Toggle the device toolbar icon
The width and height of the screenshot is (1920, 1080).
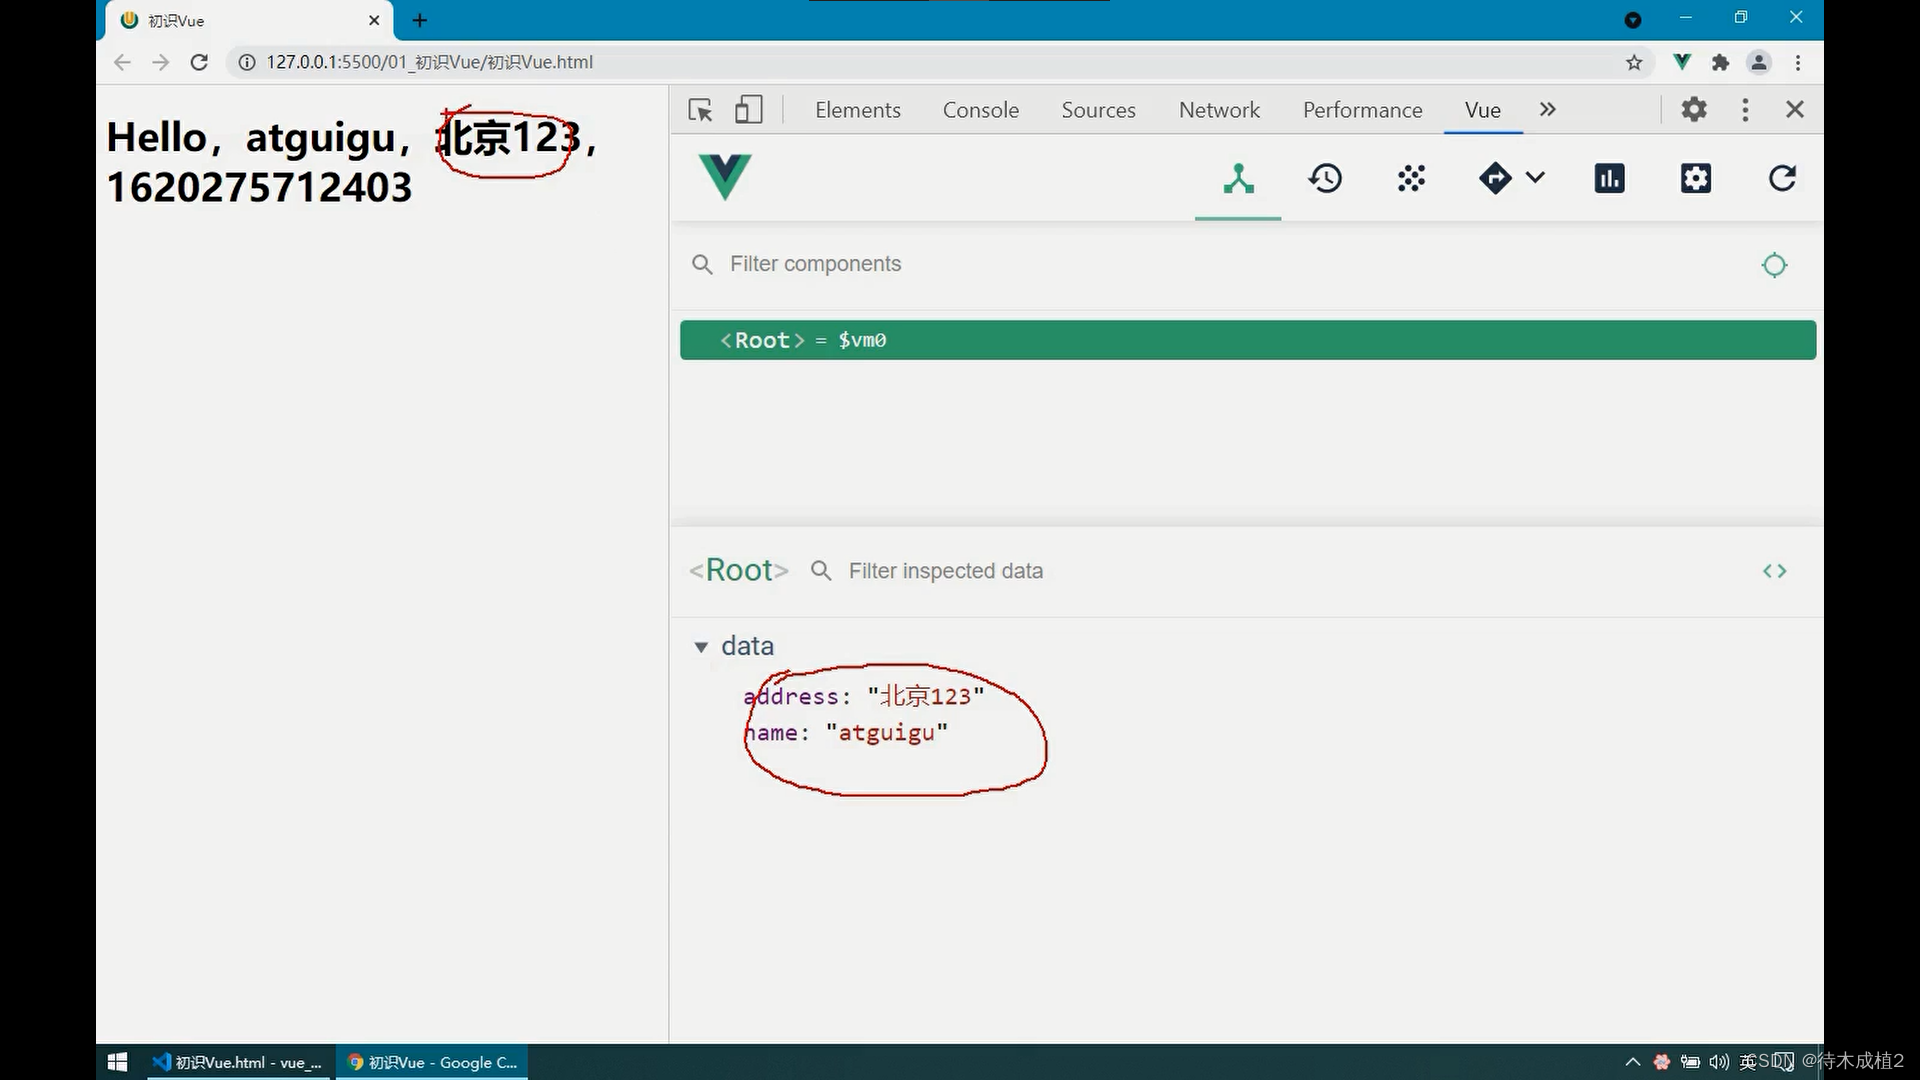[748, 110]
